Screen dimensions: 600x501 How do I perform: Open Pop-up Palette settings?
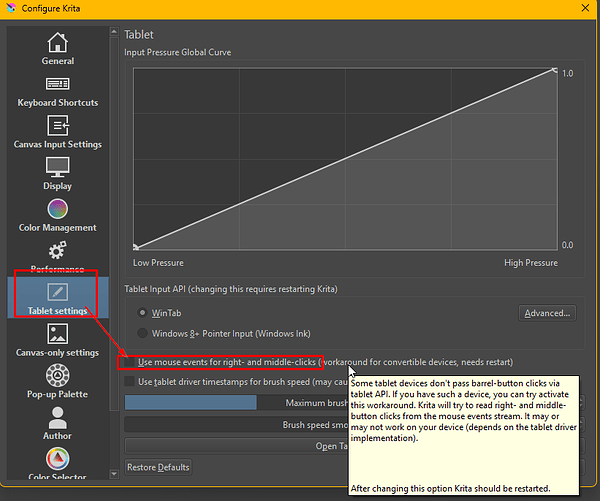(57, 382)
